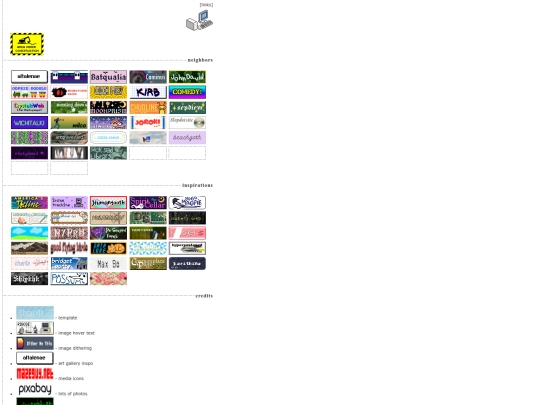
Task: Open the purple ghosts banner button
Action: 69,77
